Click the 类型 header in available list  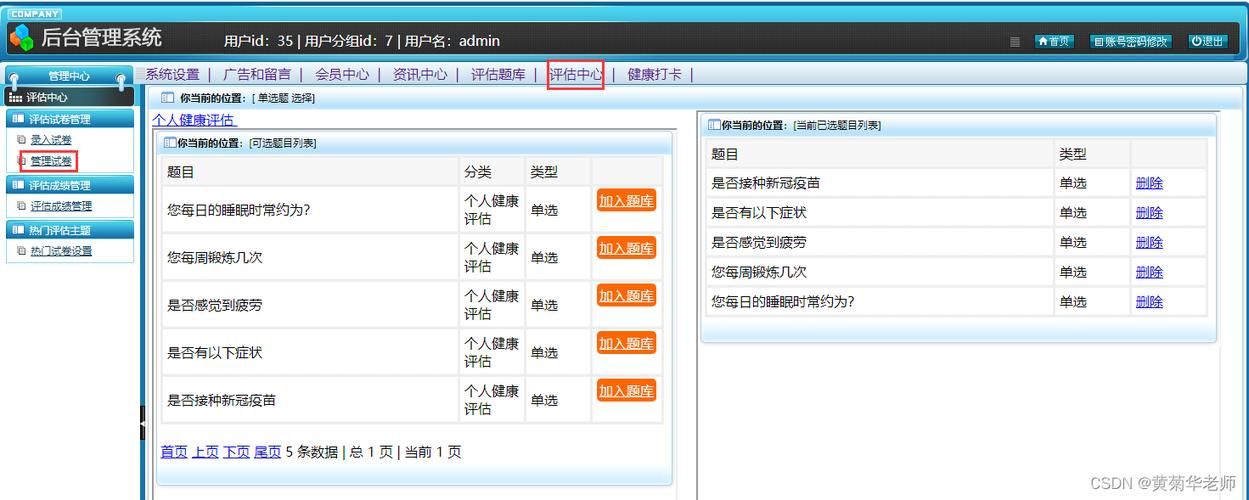[544, 172]
